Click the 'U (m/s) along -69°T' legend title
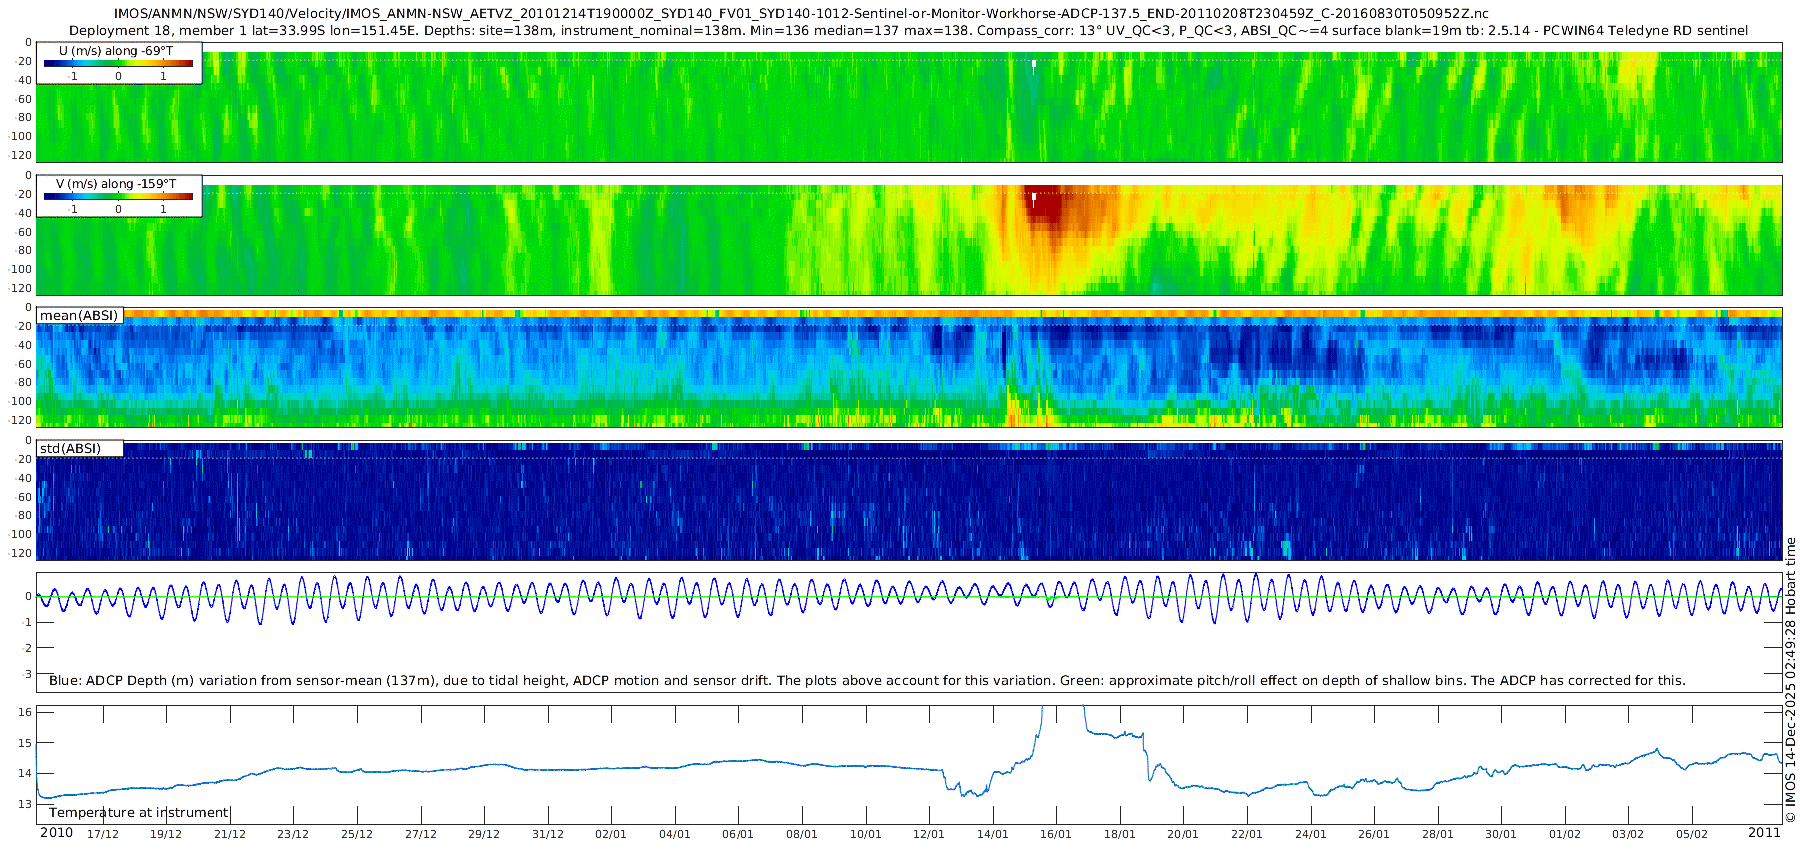1800x850 pixels. [x=116, y=50]
